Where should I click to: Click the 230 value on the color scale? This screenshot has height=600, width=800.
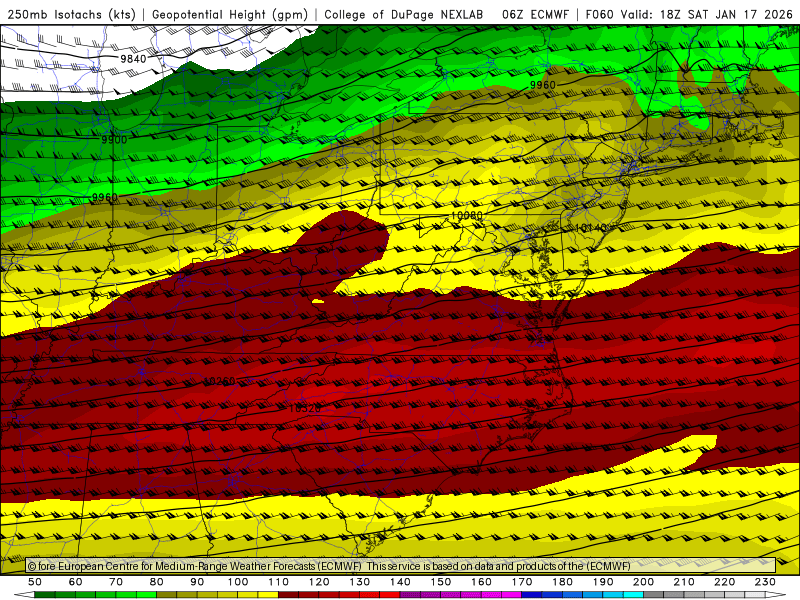pos(765,582)
